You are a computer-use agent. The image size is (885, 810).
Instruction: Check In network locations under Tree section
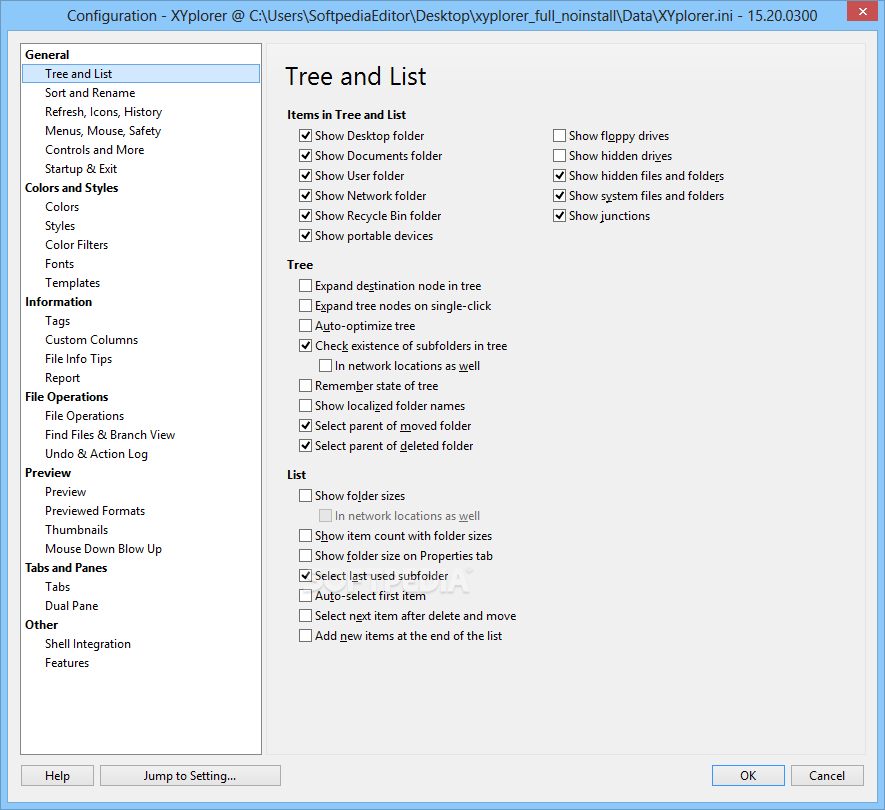[x=325, y=366]
